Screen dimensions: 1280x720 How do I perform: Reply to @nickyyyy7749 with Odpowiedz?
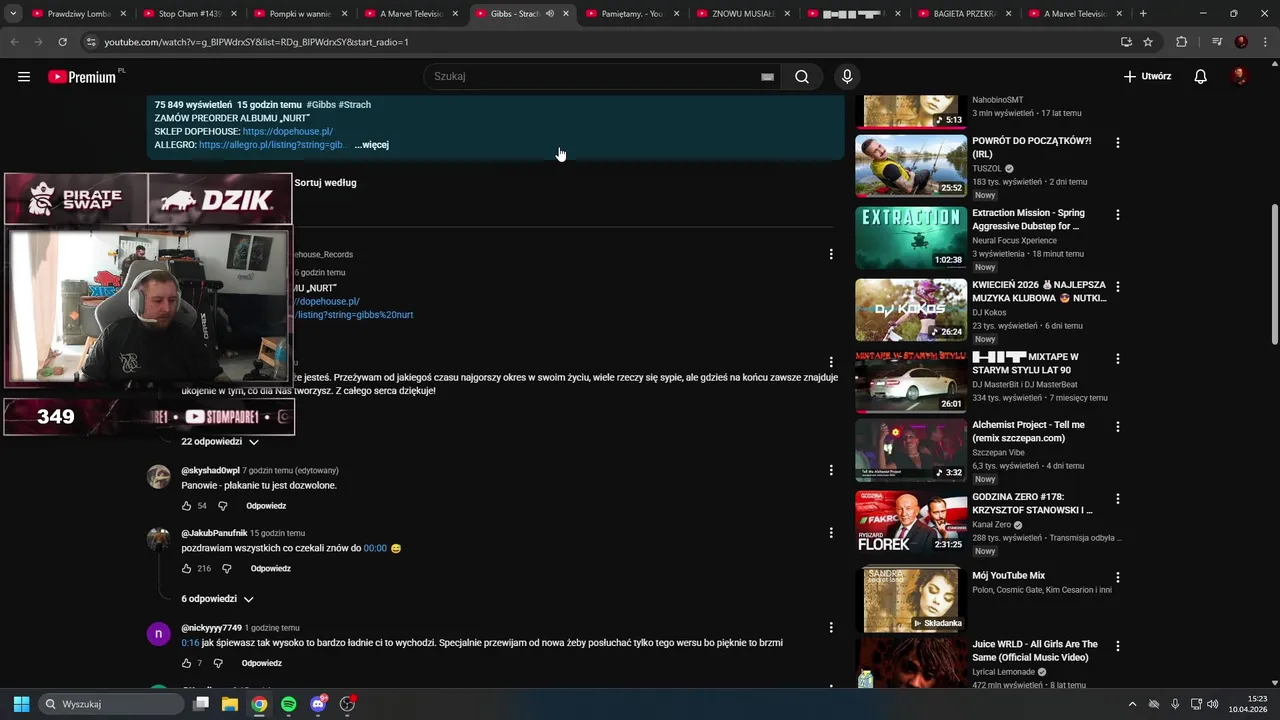pyautogui.click(x=262, y=663)
